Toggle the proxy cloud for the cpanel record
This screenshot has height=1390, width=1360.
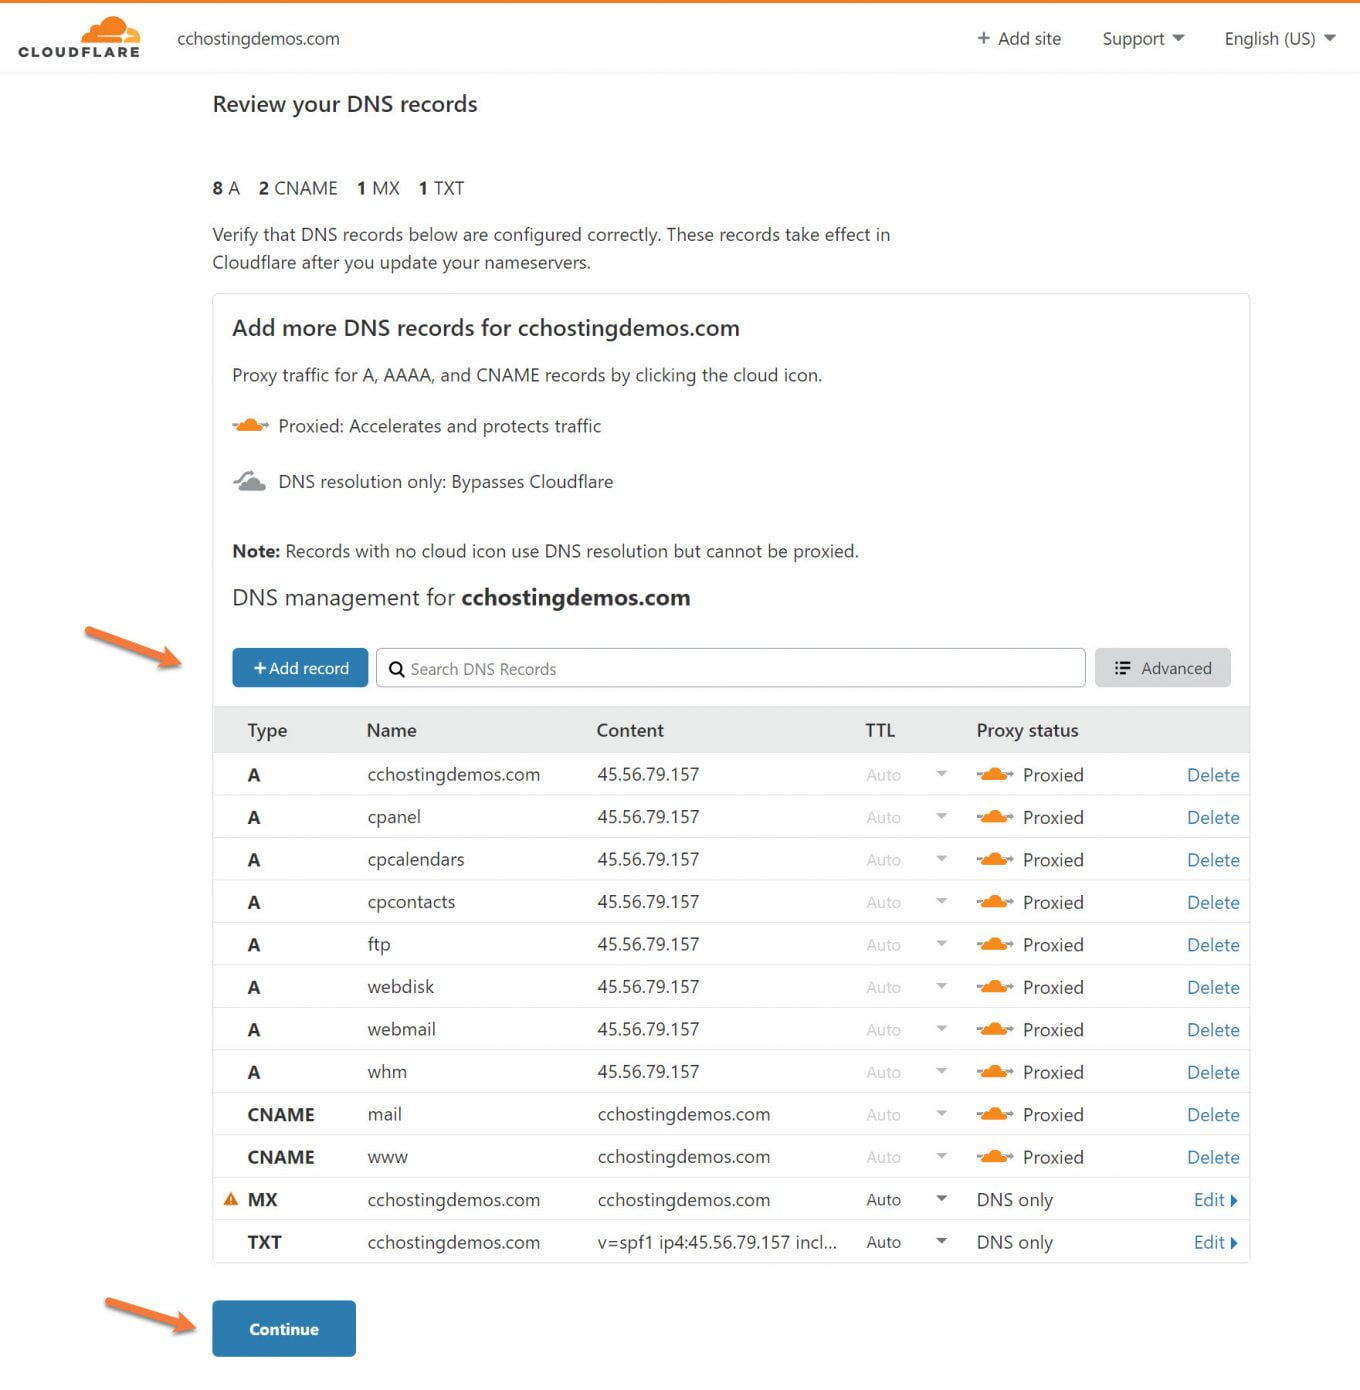(995, 817)
